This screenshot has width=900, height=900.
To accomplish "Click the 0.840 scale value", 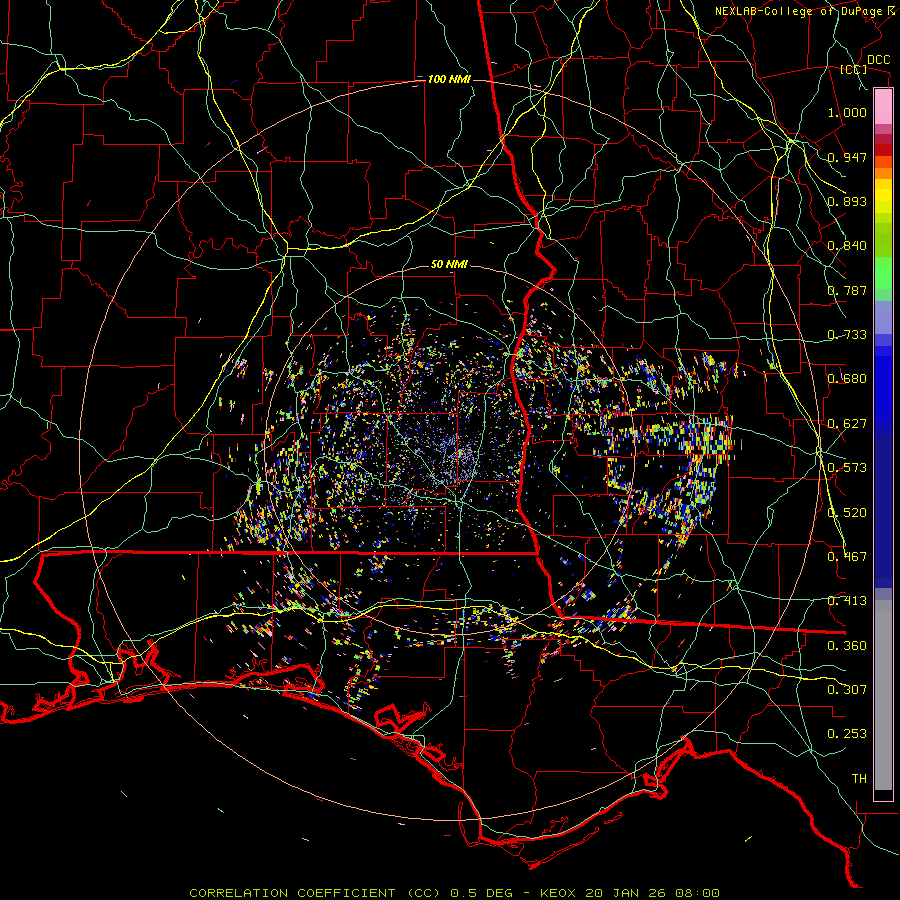I will [x=847, y=246].
